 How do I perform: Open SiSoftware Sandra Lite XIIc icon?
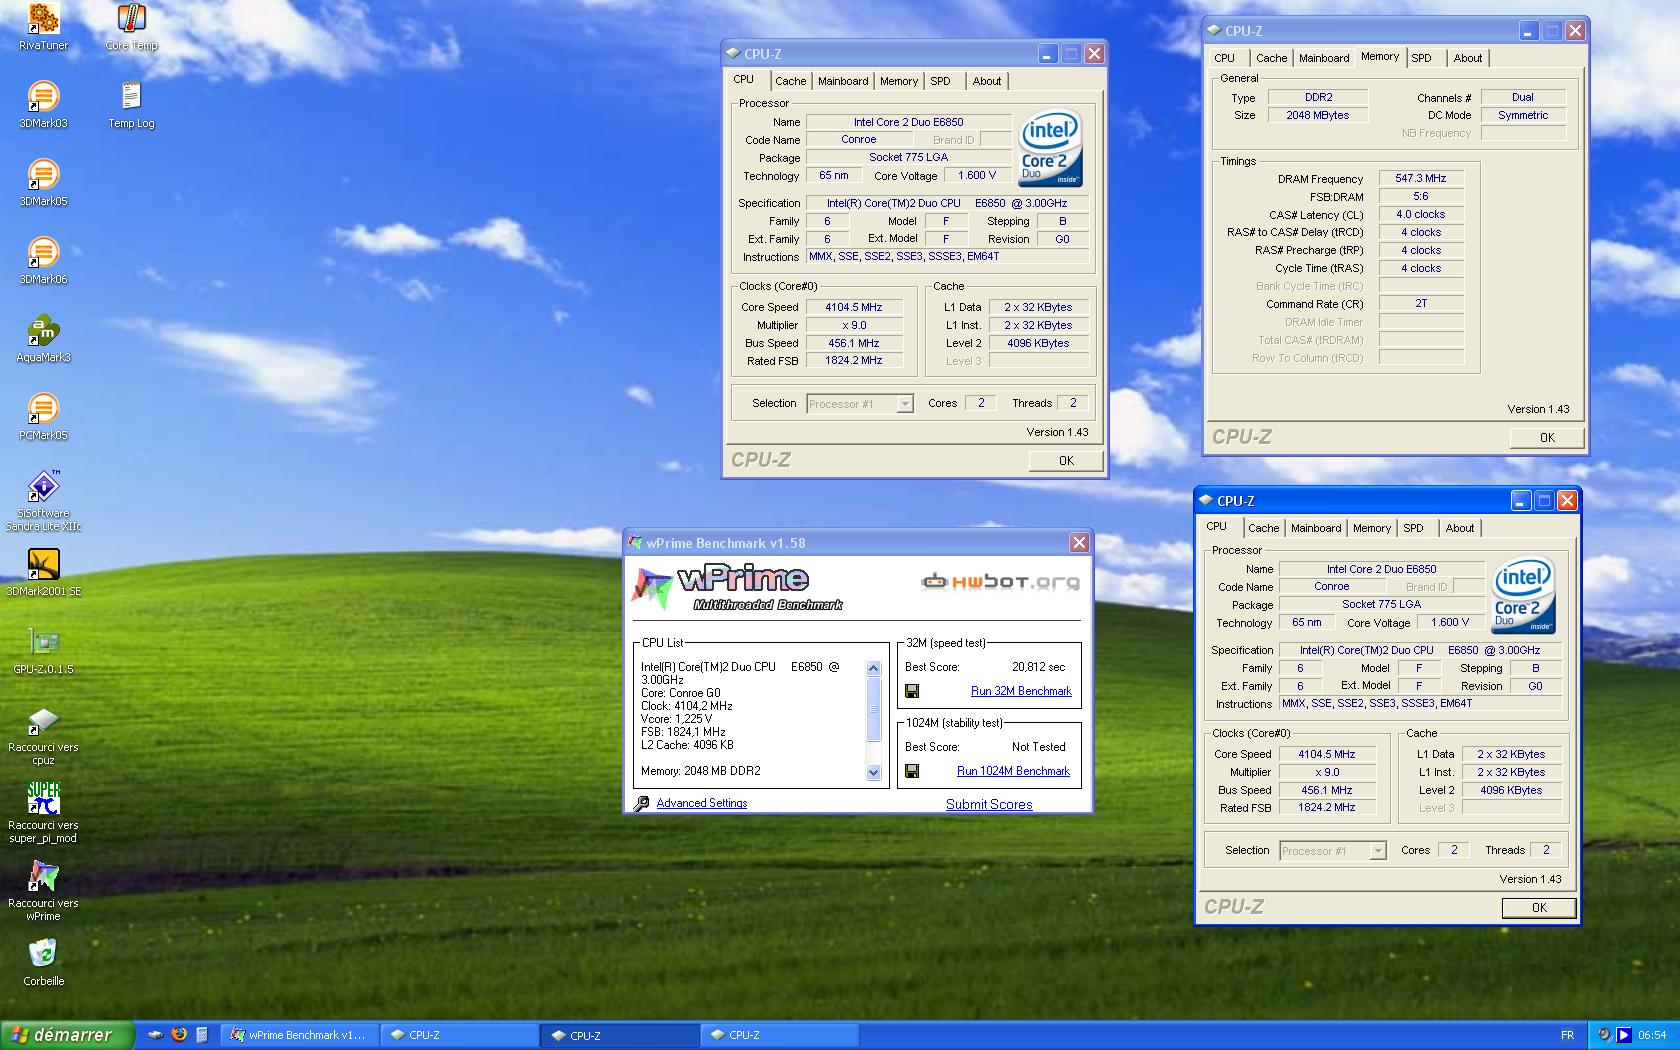point(43,501)
